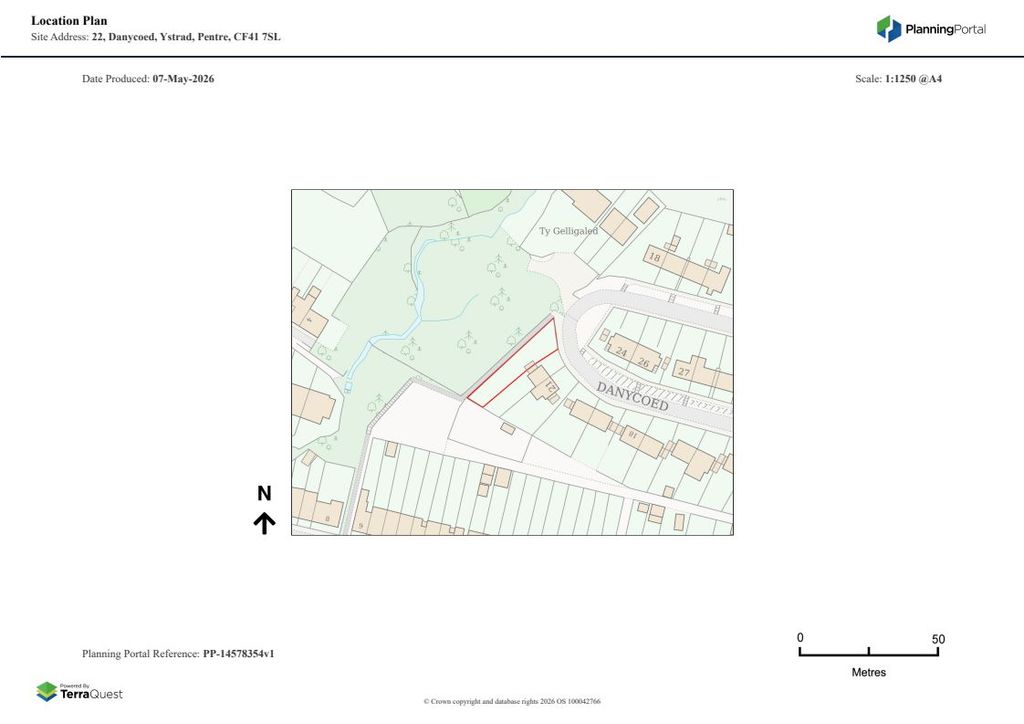Viewport: 1024px width, 724px height.
Task: Select the site address text
Action: pyautogui.click(x=155, y=37)
